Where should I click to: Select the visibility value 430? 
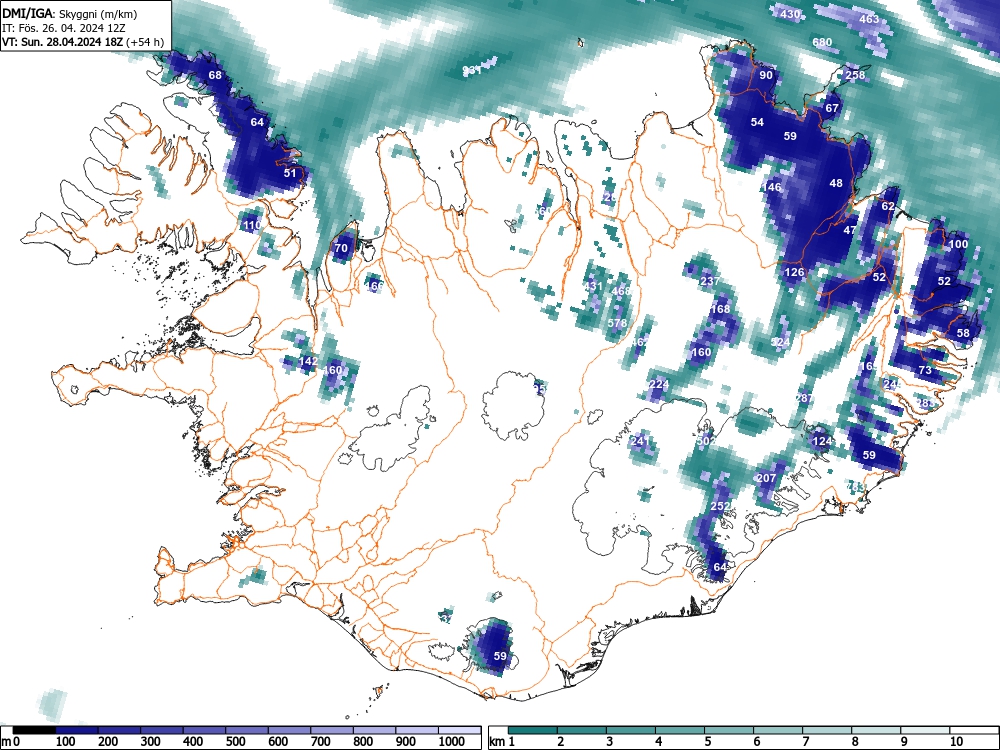coord(790,14)
